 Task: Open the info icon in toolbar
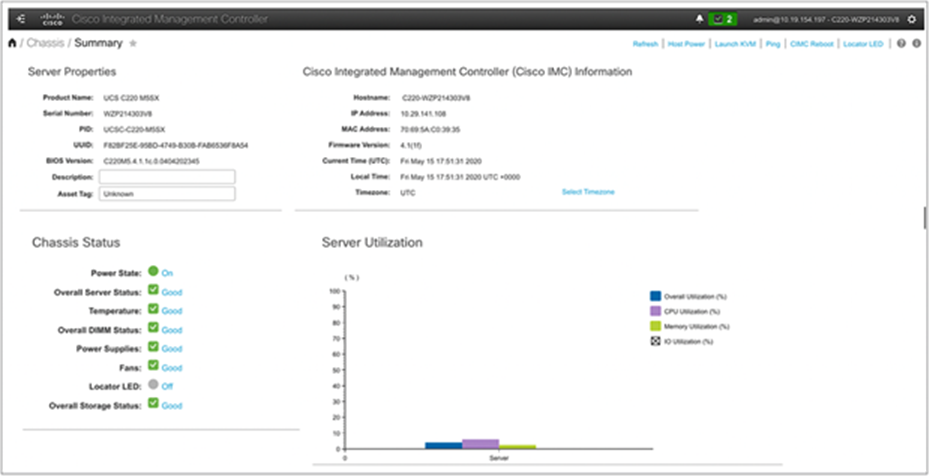(917, 43)
